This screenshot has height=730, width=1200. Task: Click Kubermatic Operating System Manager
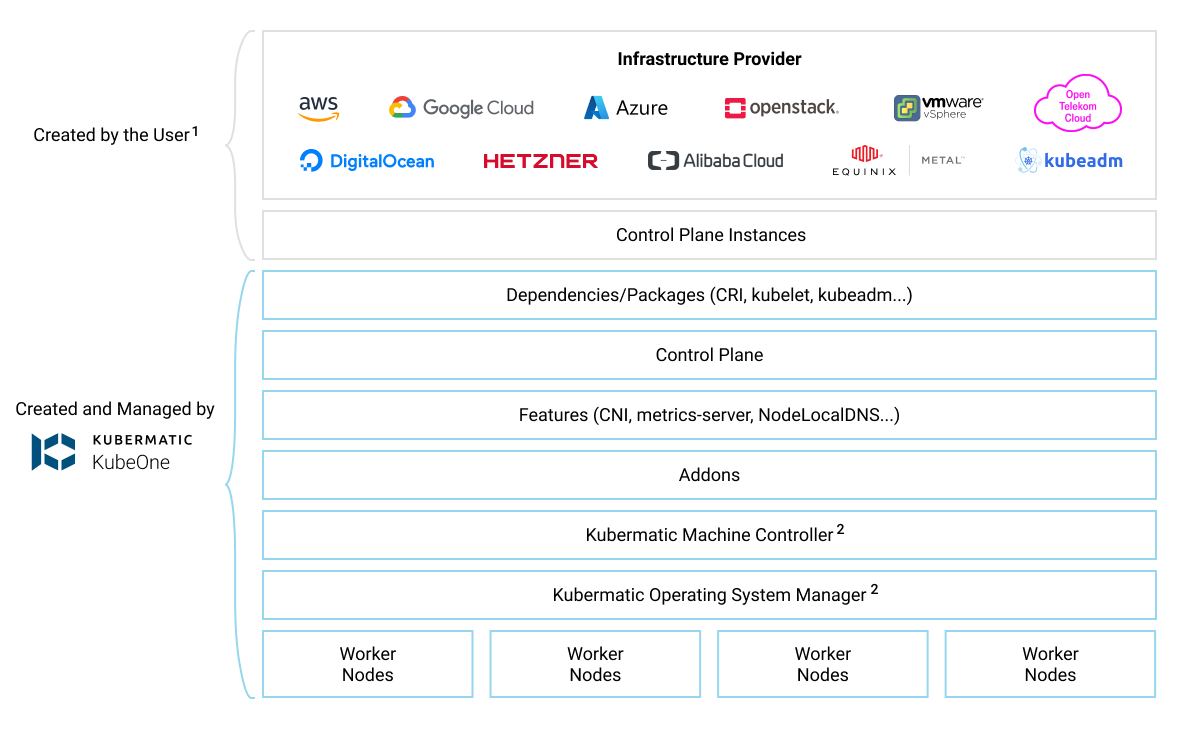tap(709, 595)
